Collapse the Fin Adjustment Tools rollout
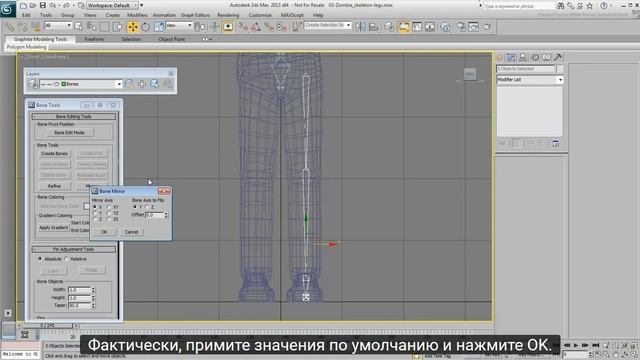Image resolution: width=640 pixels, height=360 pixels. pos(74,249)
